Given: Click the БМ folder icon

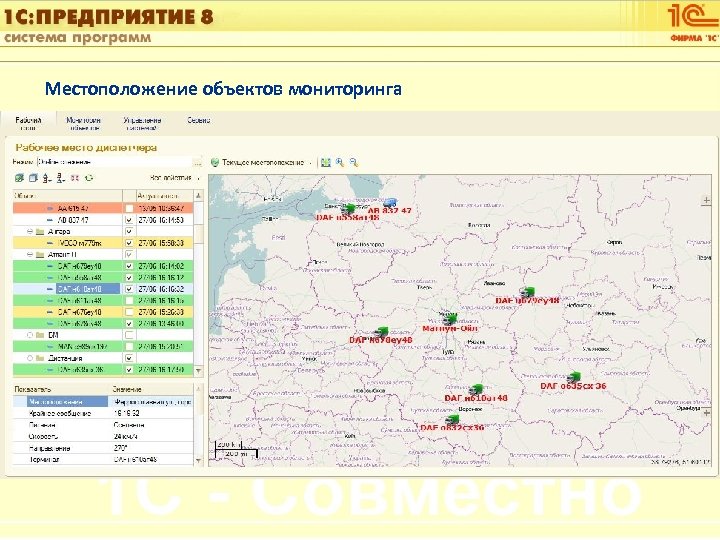Looking at the screenshot, I should [x=40, y=335].
